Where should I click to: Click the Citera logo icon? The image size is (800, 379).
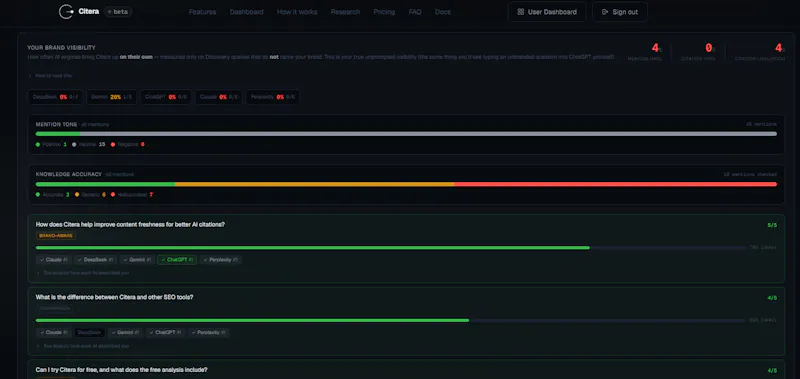tap(66, 12)
